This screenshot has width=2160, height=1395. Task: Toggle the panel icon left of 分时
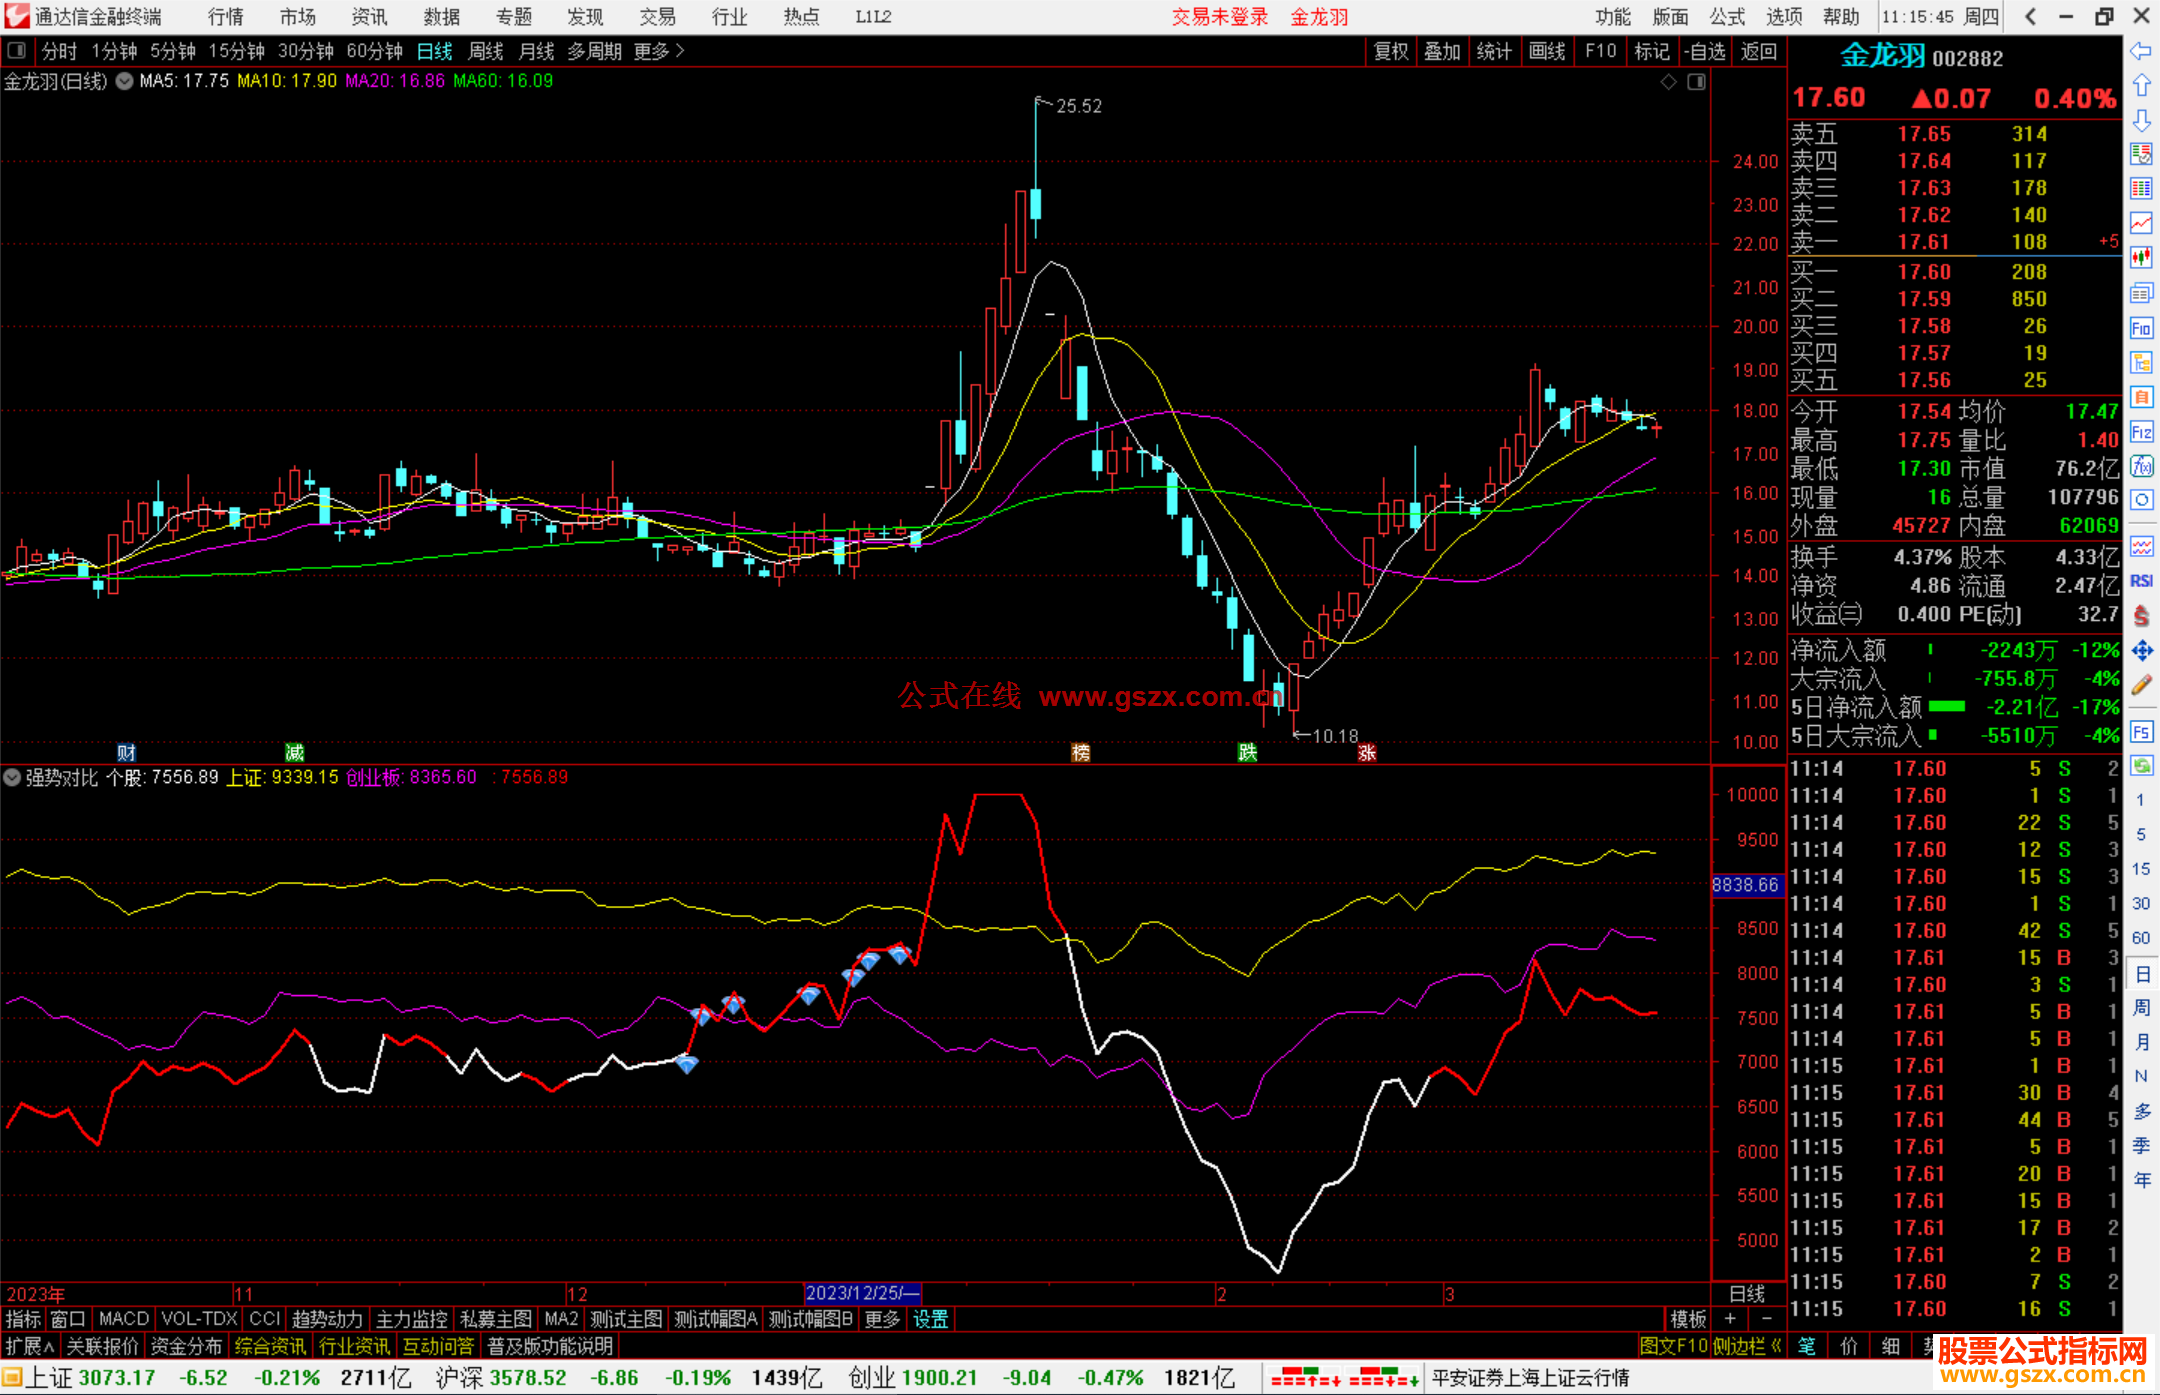coord(16,50)
